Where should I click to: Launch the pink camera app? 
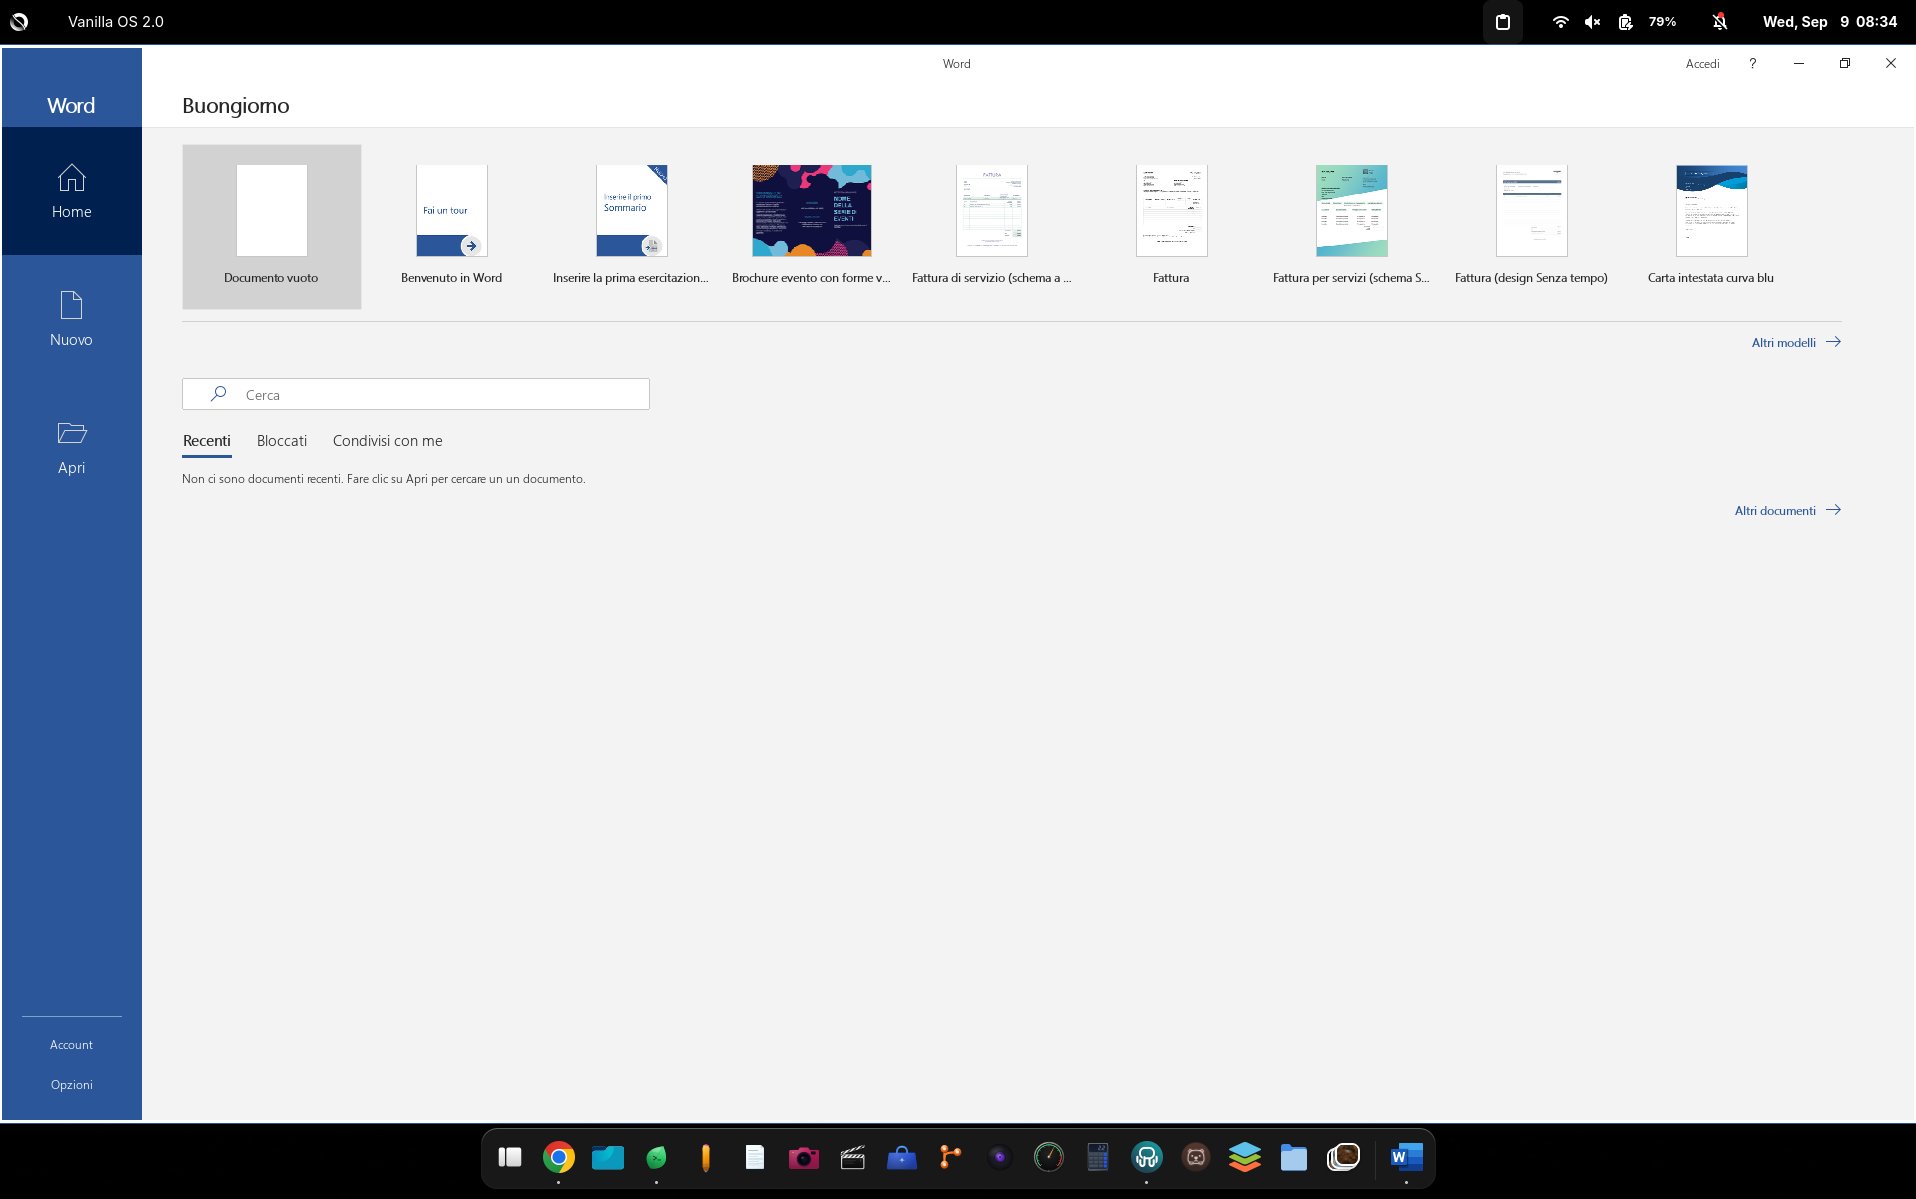(x=804, y=1157)
